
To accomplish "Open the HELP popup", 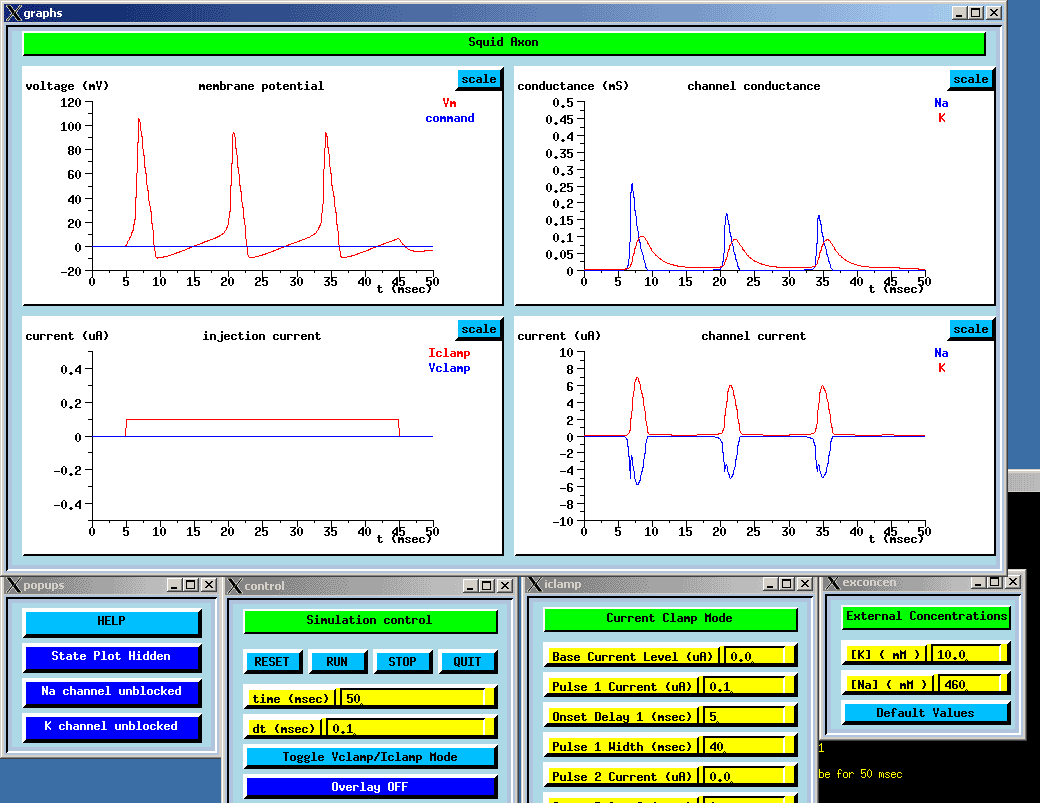I will coord(112,621).
